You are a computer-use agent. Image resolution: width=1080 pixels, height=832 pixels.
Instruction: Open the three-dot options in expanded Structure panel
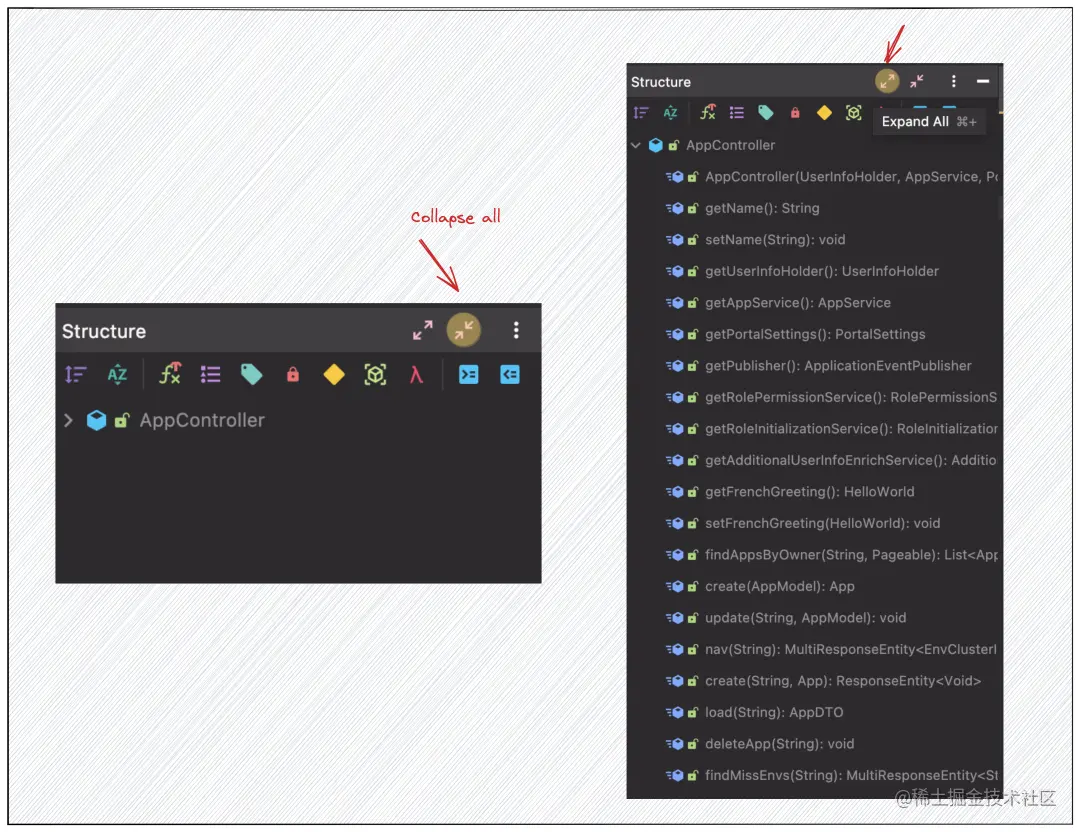coord(953,81)
